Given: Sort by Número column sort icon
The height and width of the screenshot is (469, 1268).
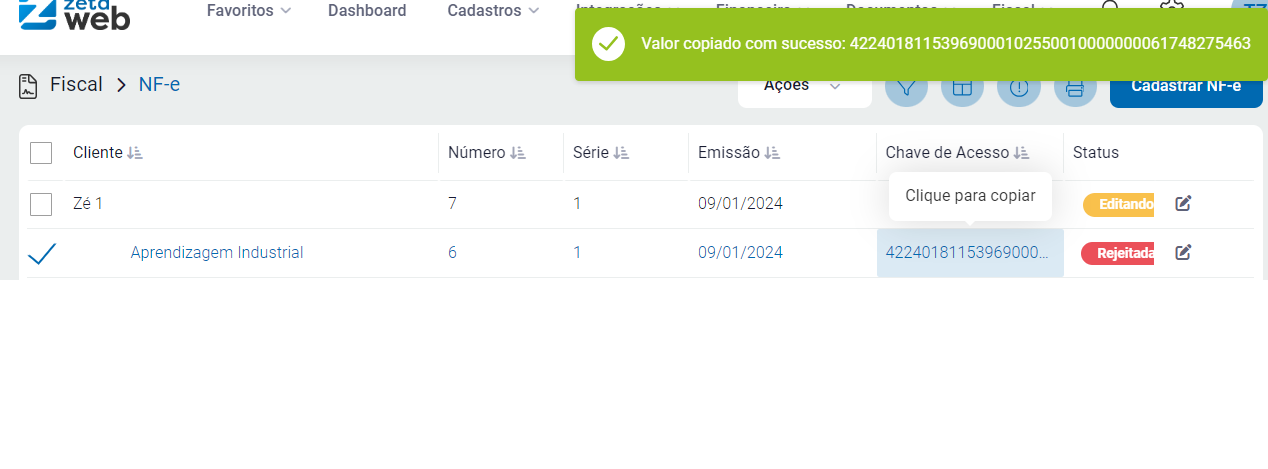Looking at the screenshot, I should pyautogui.click(x=518, y=153).
